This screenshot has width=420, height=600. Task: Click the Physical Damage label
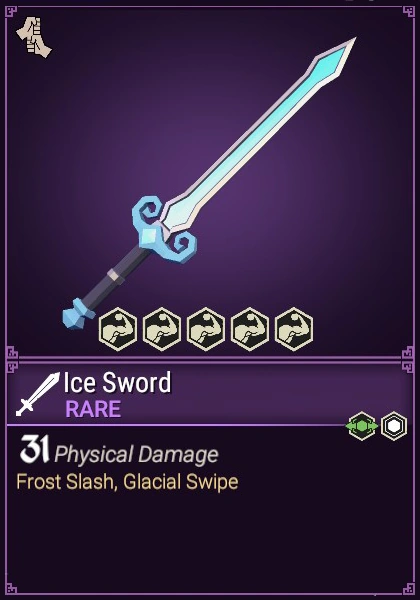(136, 455)
